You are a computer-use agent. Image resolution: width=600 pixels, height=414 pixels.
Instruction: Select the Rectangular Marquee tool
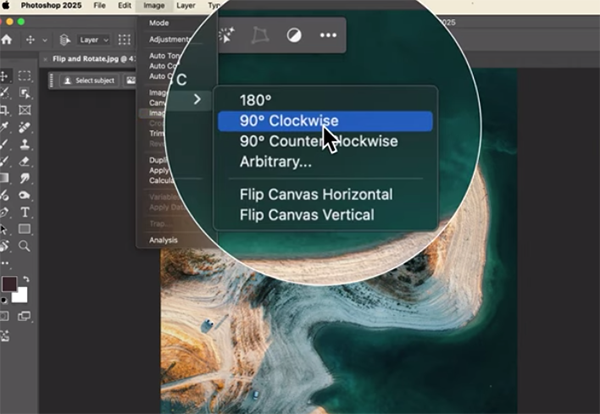(24, 76)
